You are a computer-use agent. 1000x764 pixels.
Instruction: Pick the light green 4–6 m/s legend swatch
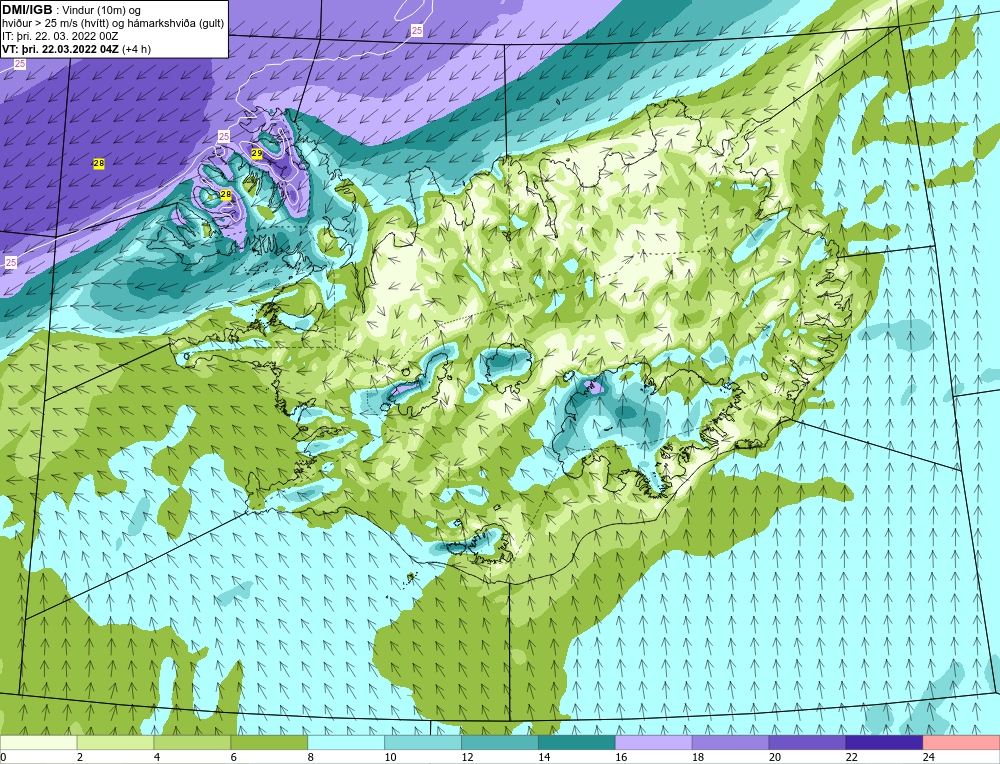(x=192, y=742)
